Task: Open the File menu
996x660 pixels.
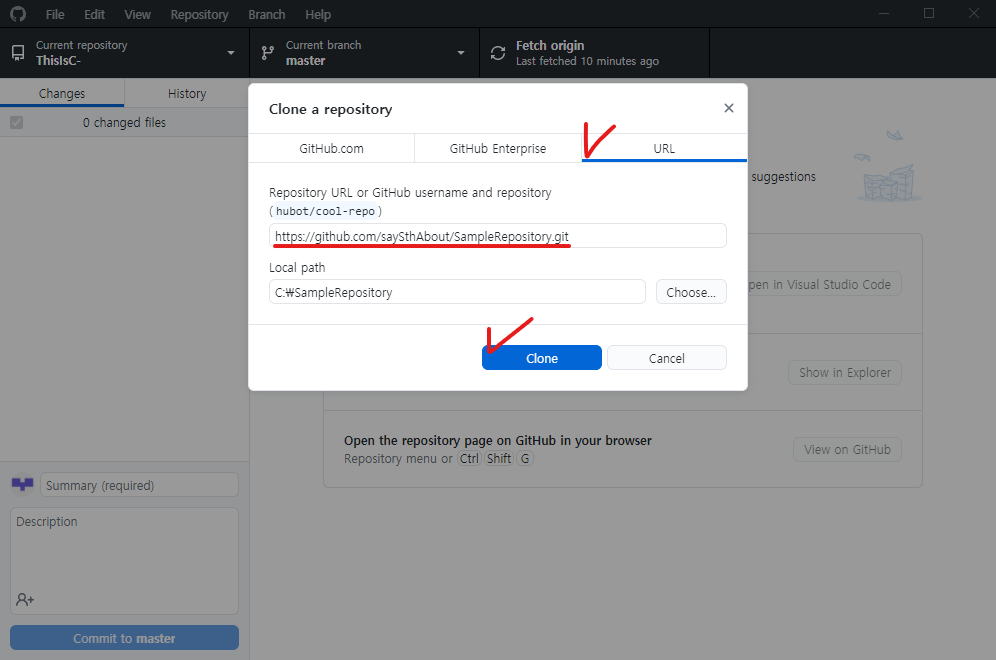Action: (x=55, y=14)
